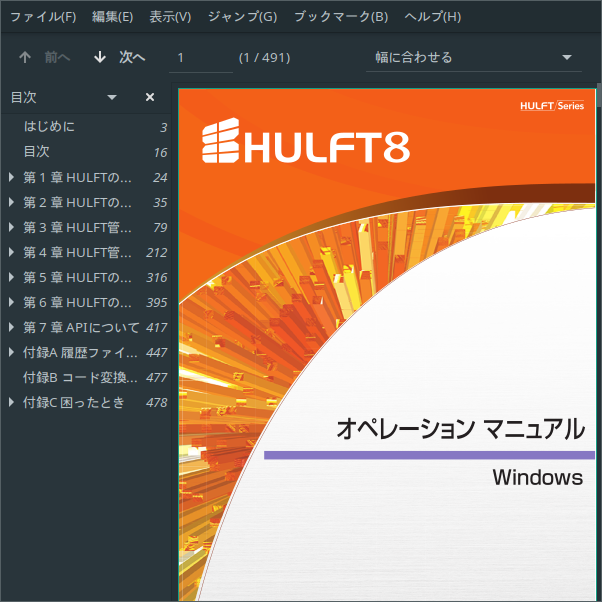Focus the page number input field

(x=201, y=58)
